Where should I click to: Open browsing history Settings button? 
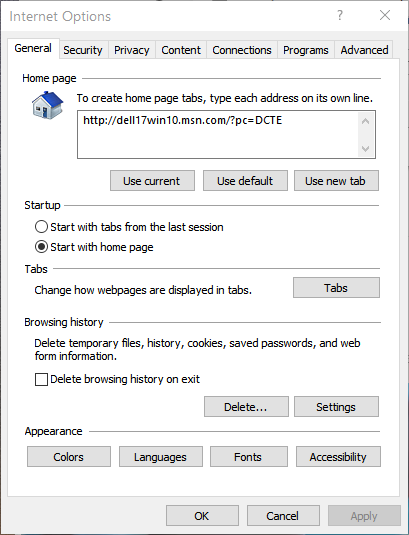click(x=336, y=406)
